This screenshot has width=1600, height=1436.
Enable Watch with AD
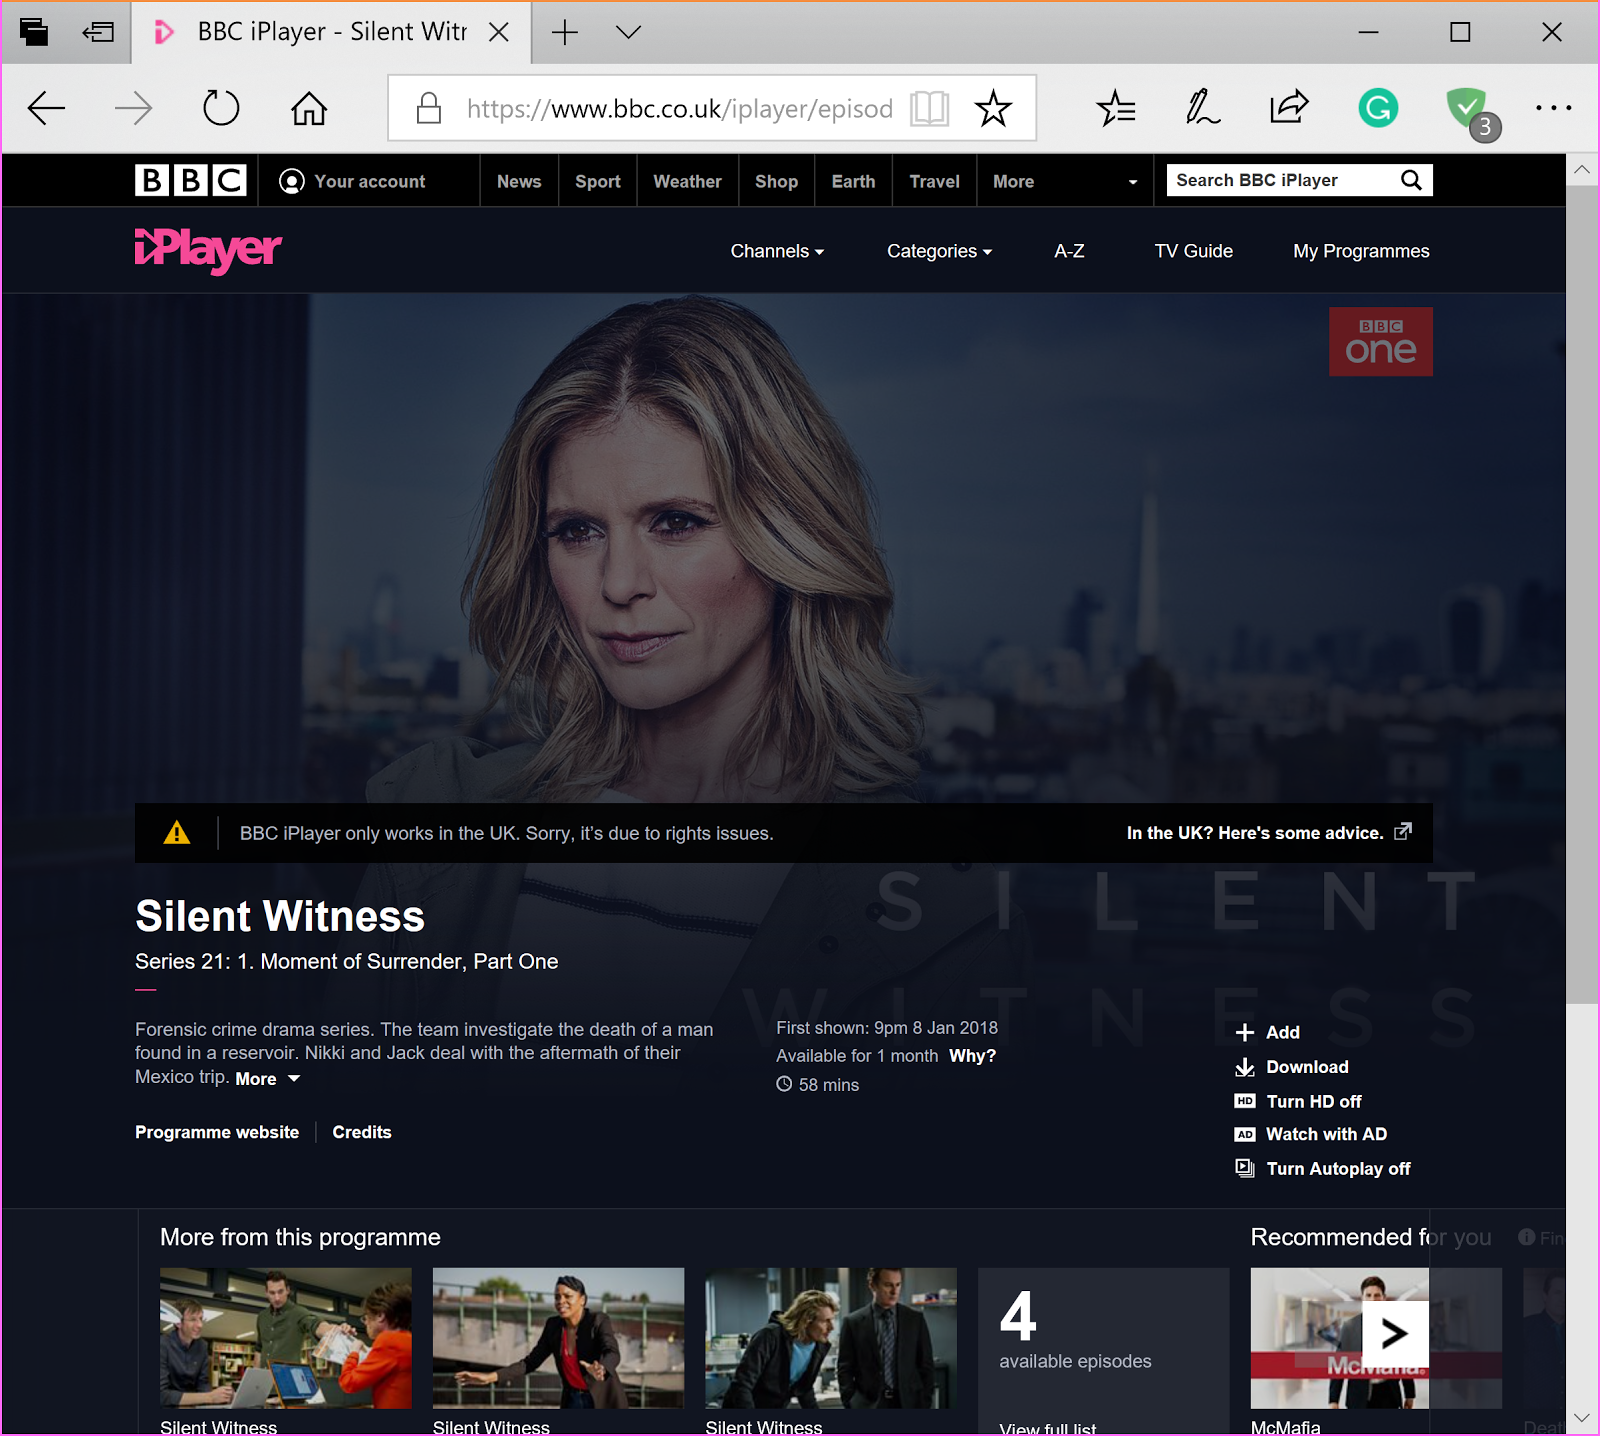[x=1311, y=1134]
